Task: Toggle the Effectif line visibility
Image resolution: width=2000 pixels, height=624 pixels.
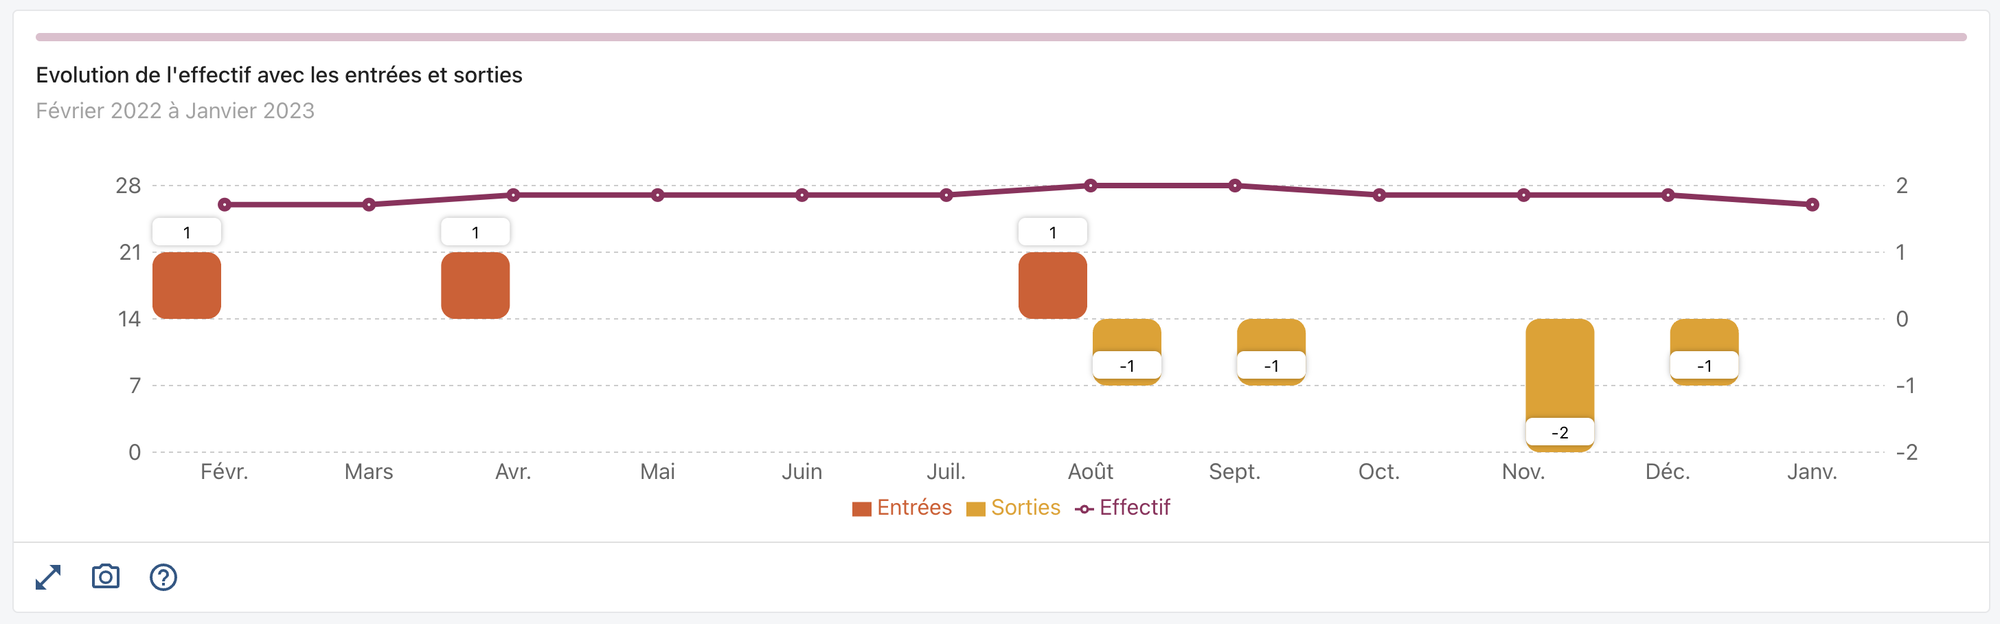Action: pyautogui.click(x=1135, y=508)
